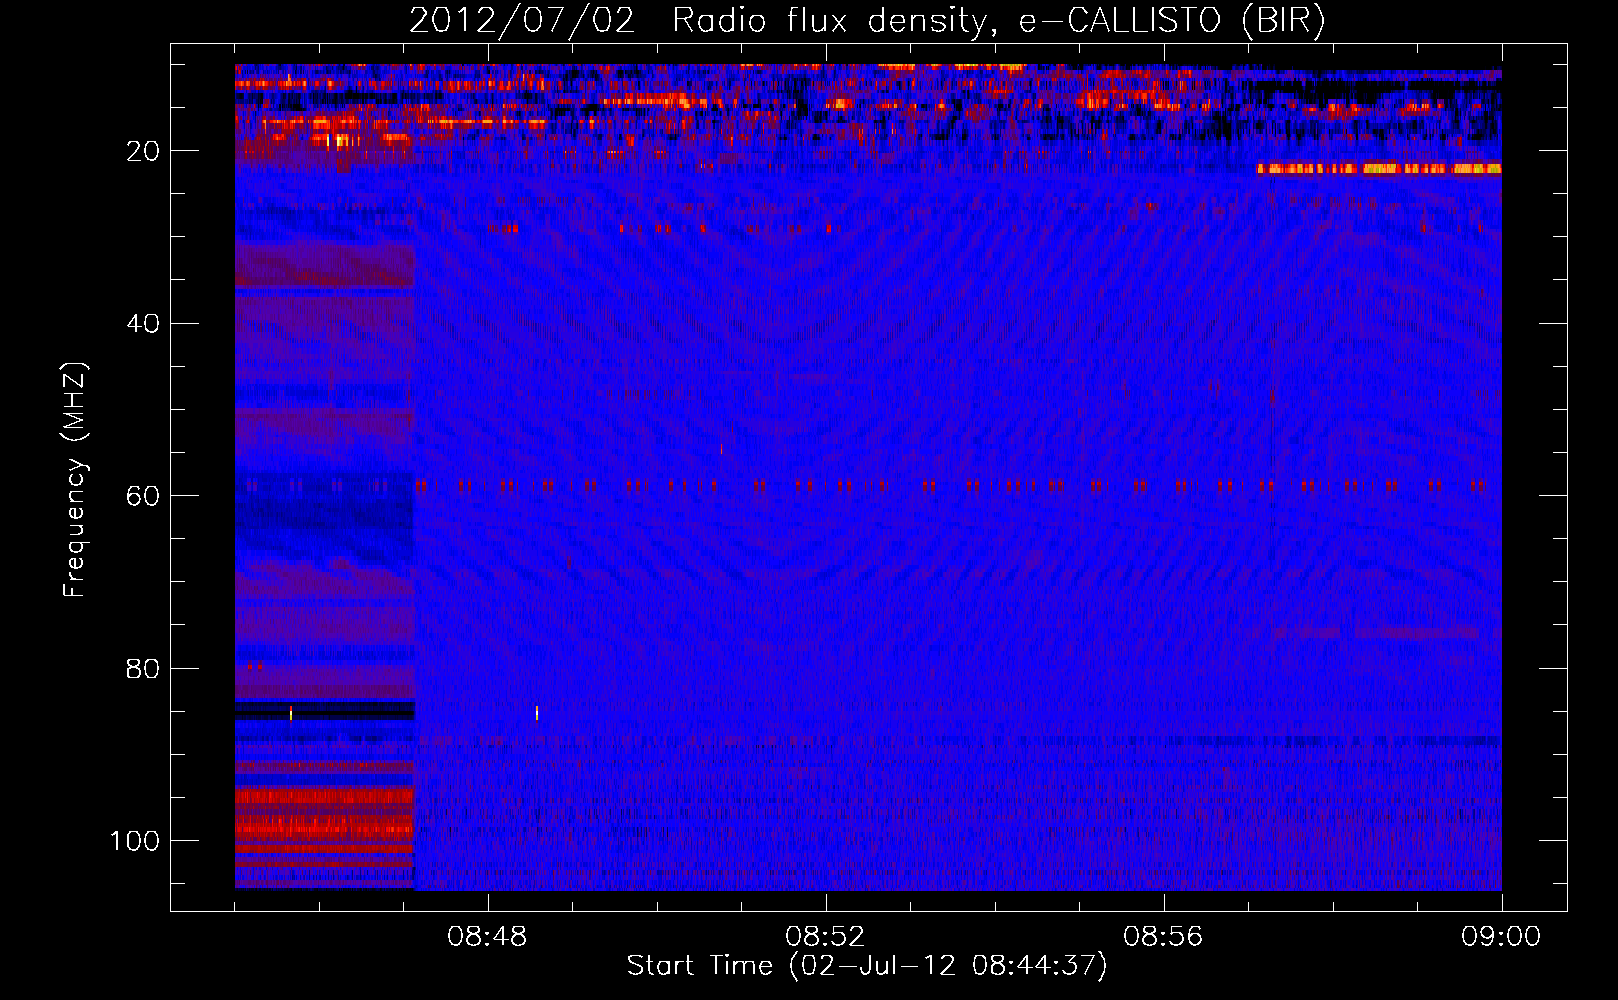Click the plot title with date 2012/07/02
Viewport: 1618px width, 1000px height.
(867, 21)
